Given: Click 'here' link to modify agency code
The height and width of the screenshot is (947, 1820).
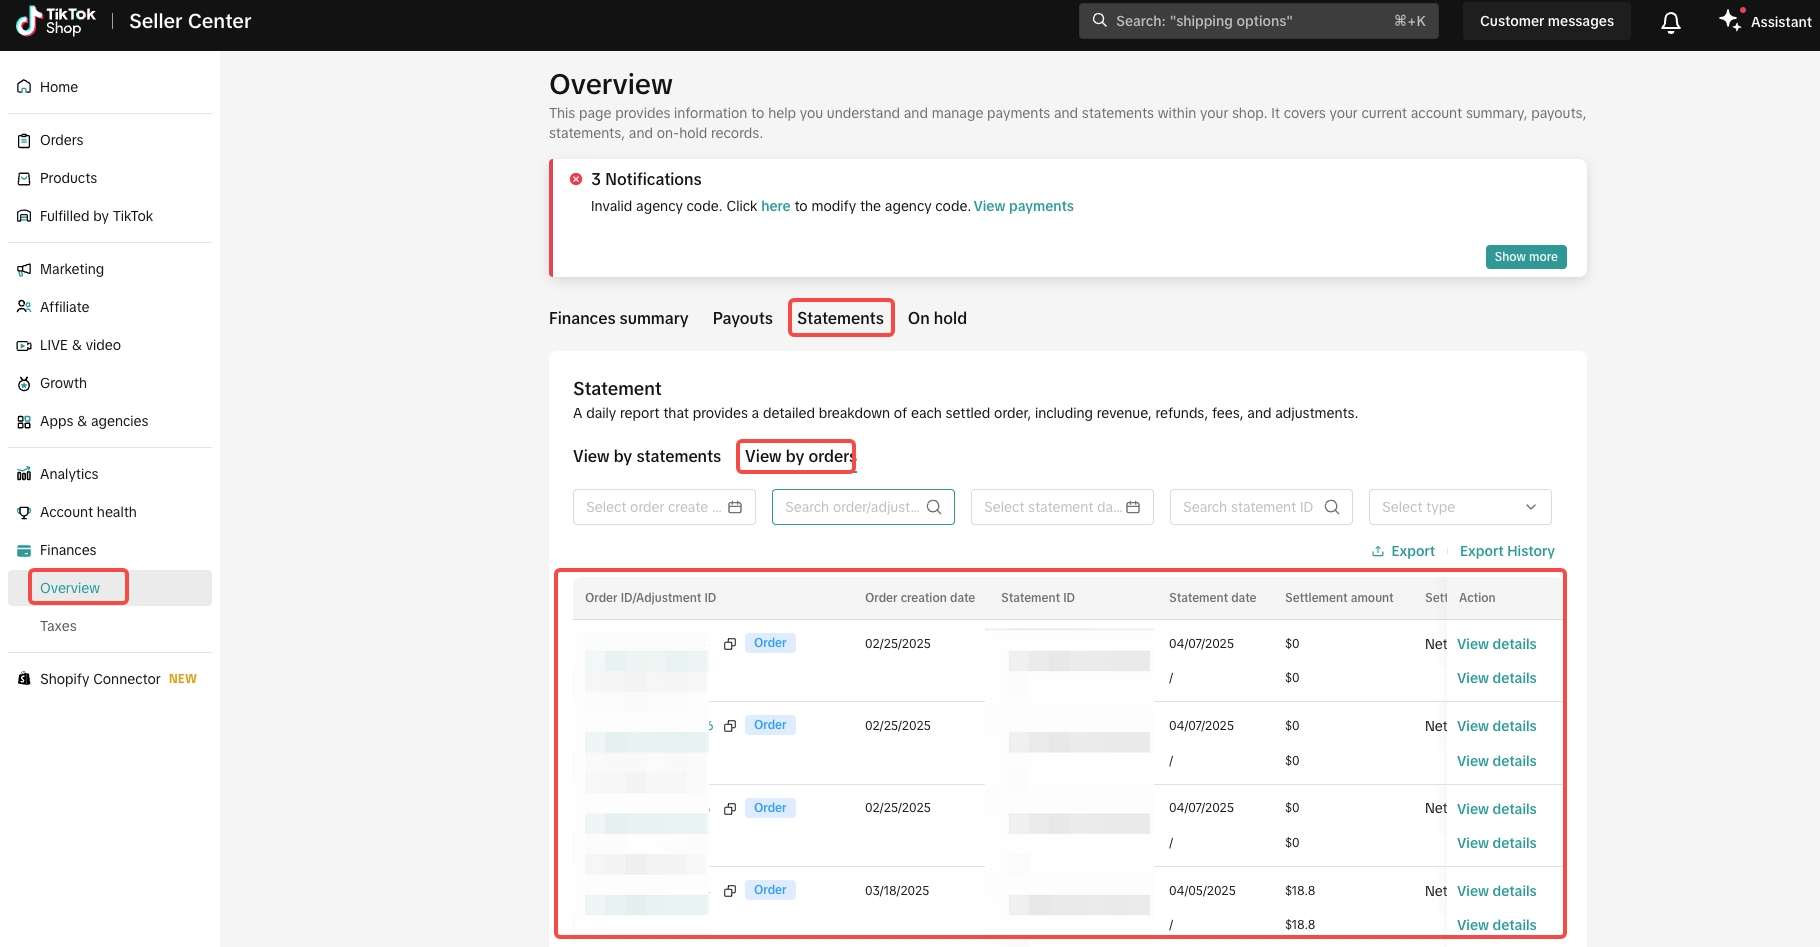Looking at the screenshot, I should [x=775, y=206].
